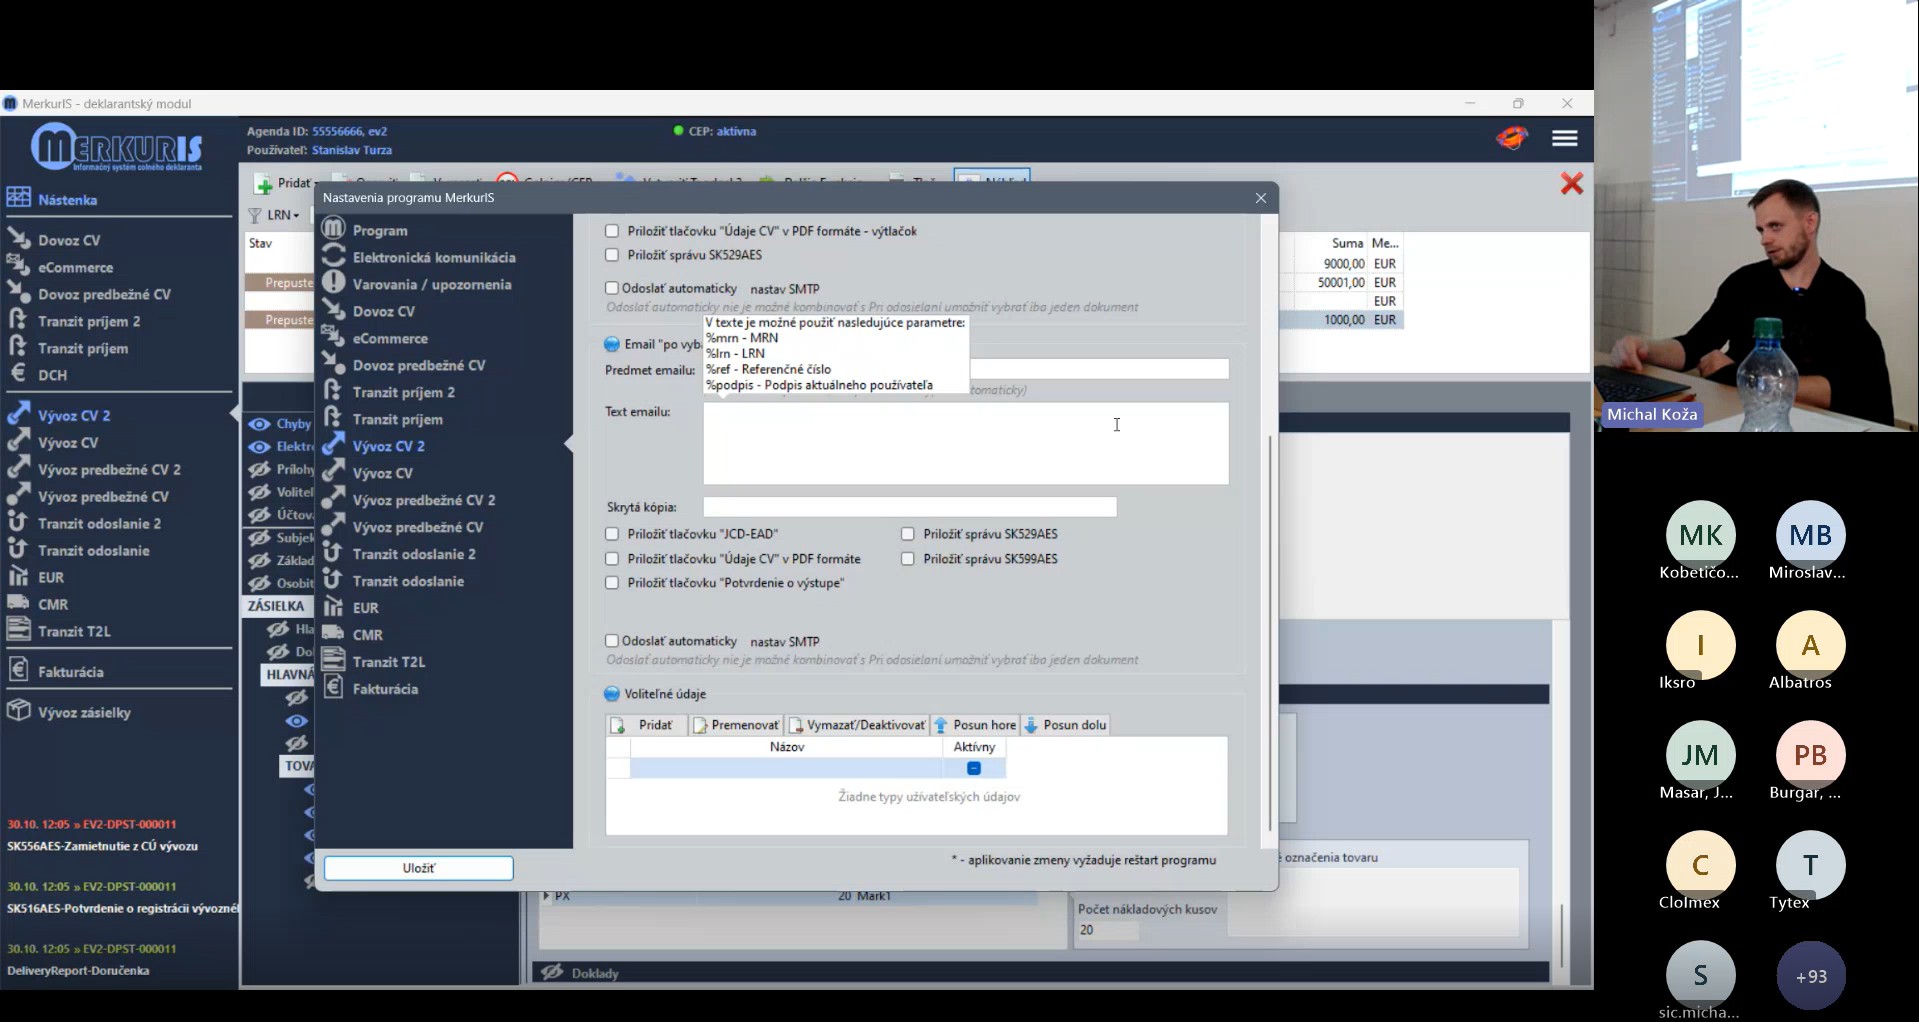Open the LRN filter dropdown
The height and width of the screenshot is (1022, 1919).
tap(282, 215)
